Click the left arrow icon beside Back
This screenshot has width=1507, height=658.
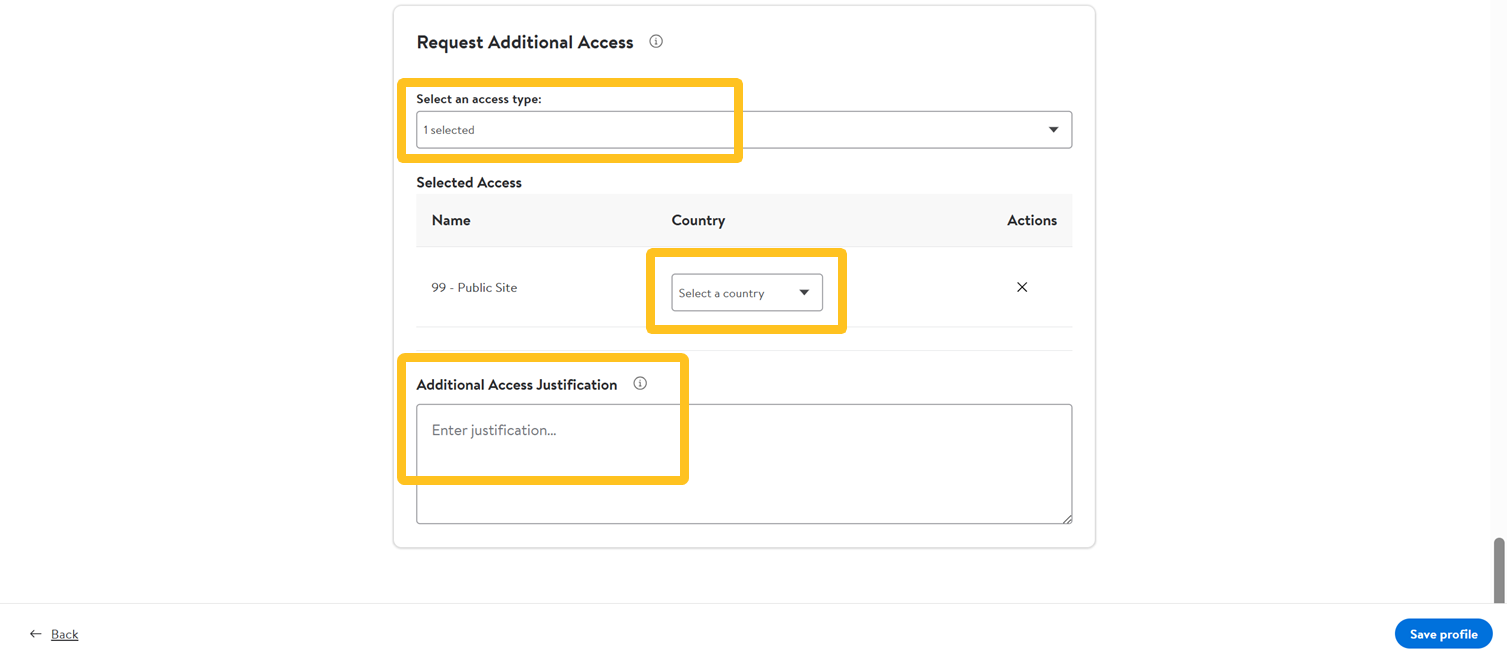tap(36, 634)
